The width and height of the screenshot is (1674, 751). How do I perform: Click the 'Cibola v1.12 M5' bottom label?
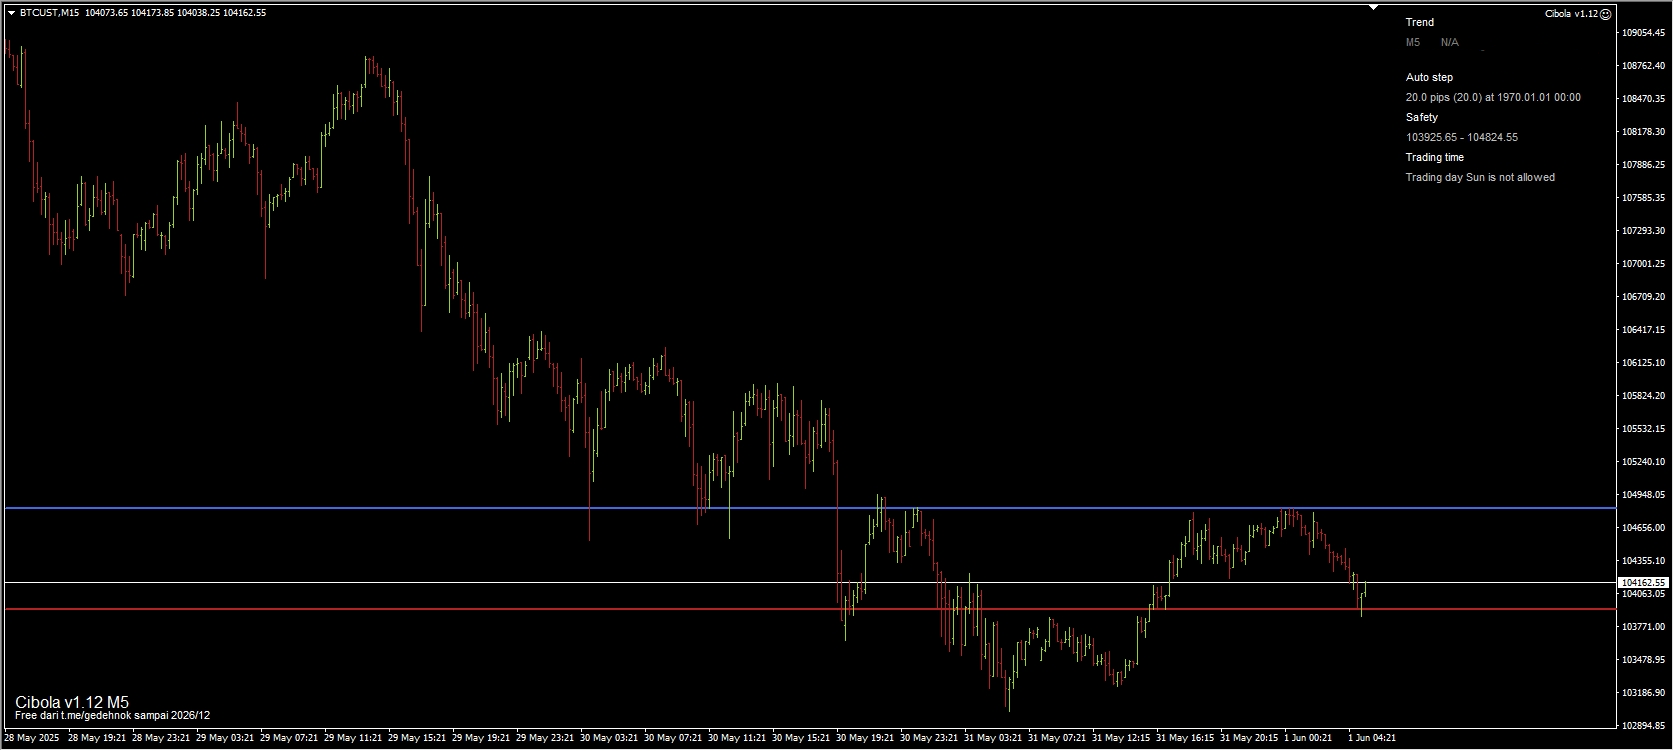tap(72, 702)
